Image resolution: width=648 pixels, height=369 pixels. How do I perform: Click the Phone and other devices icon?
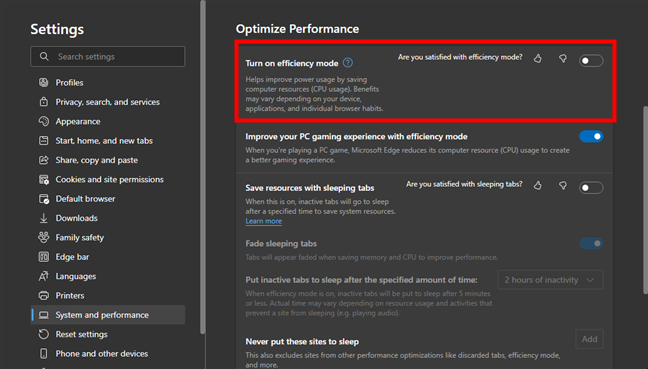click(x=43, y=353)
